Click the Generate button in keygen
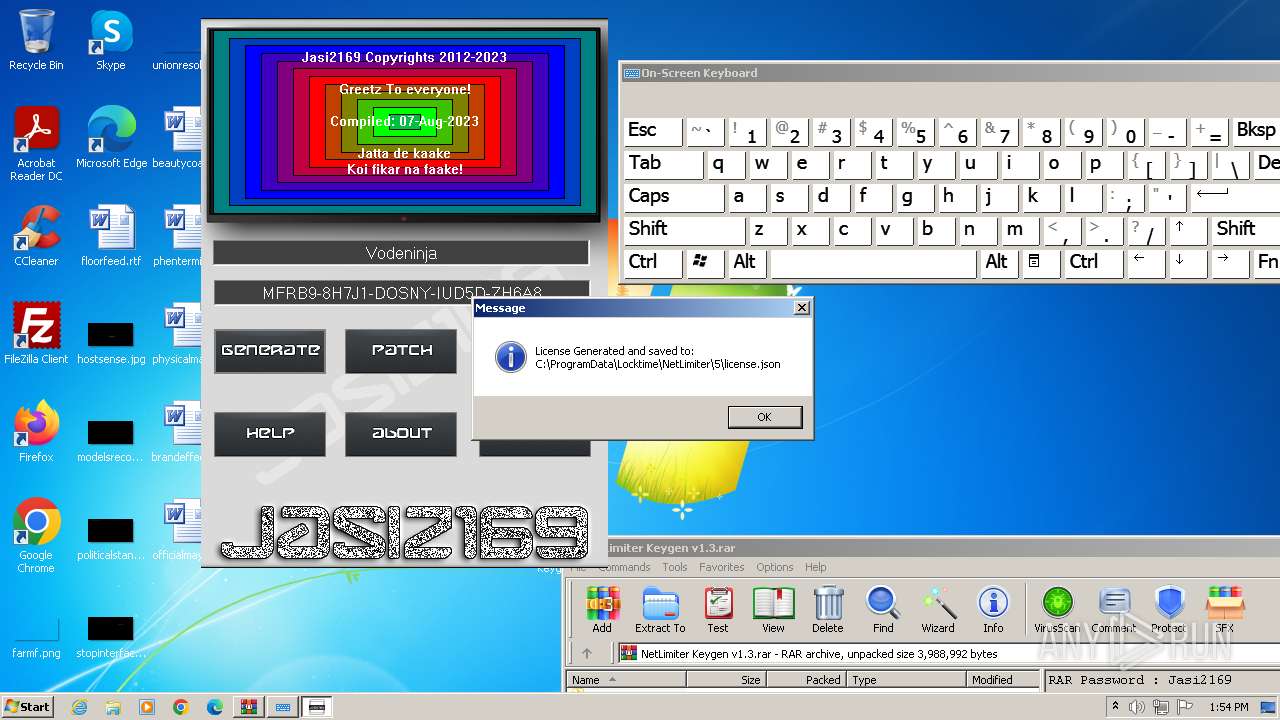Screen dimensions: 1280x720 coord(270,351)
